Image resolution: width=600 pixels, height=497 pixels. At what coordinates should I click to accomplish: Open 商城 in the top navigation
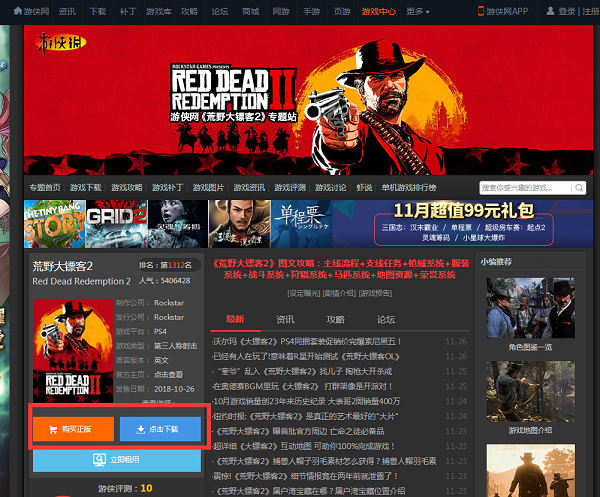(251, 11)
